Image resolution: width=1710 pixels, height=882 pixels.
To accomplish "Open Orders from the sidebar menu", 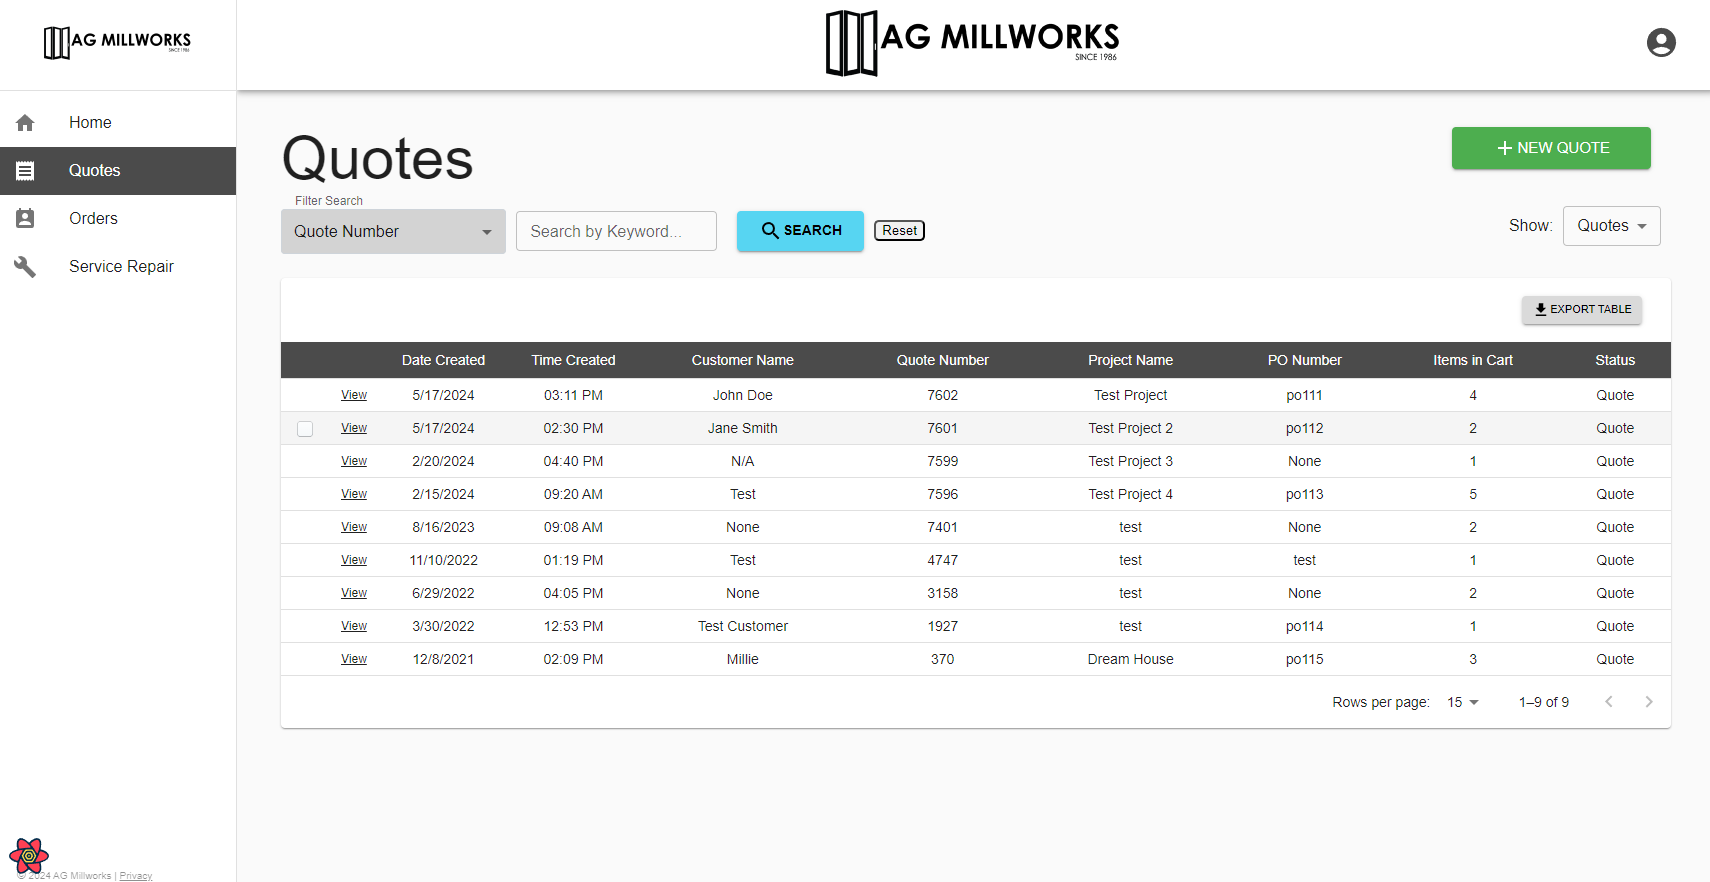I will (x=93, y=219).
